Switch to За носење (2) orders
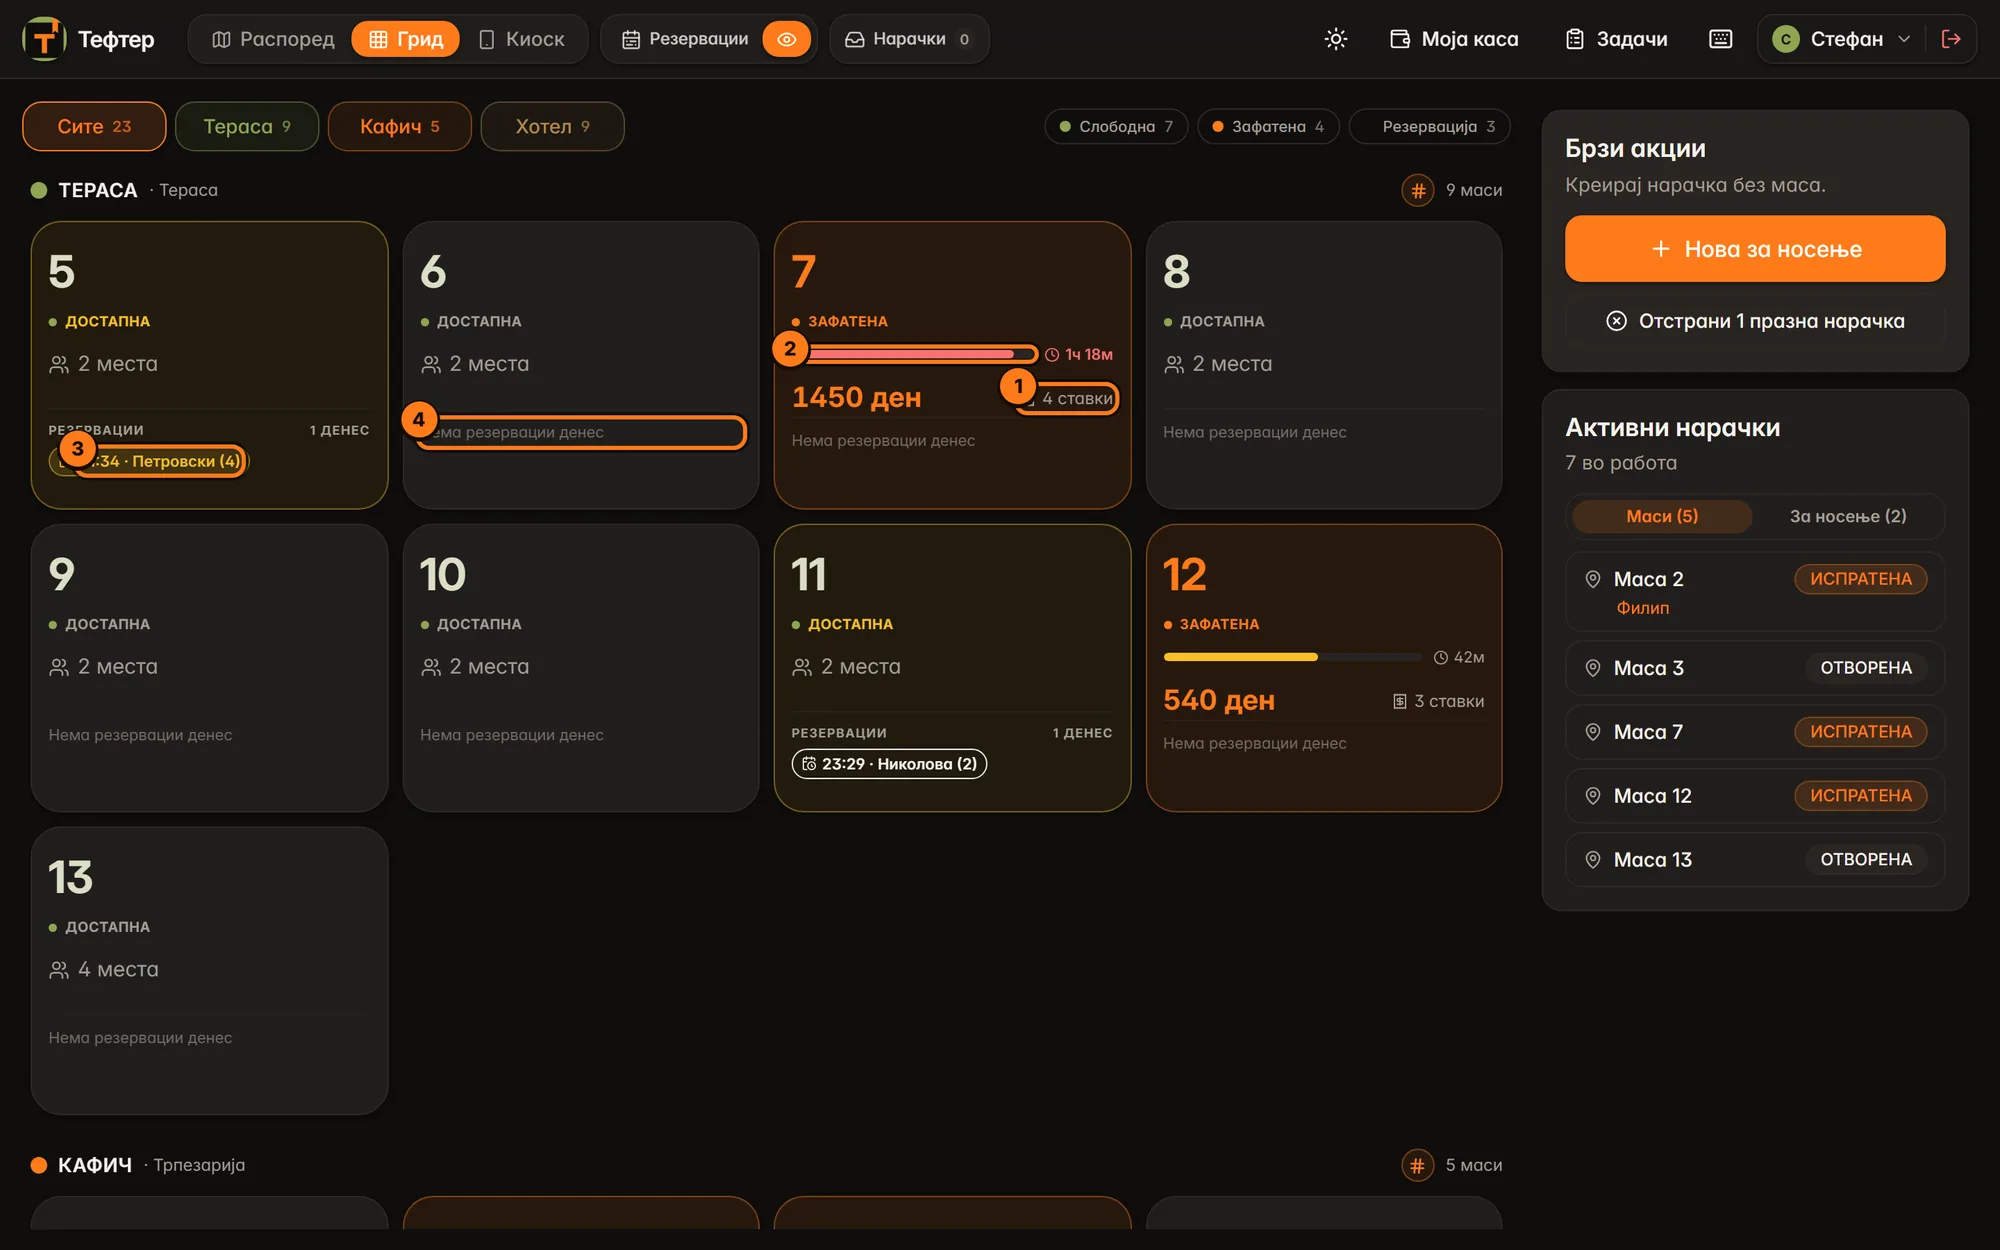Screen dimensions: 2000x1250 [x=1848, y=516]
